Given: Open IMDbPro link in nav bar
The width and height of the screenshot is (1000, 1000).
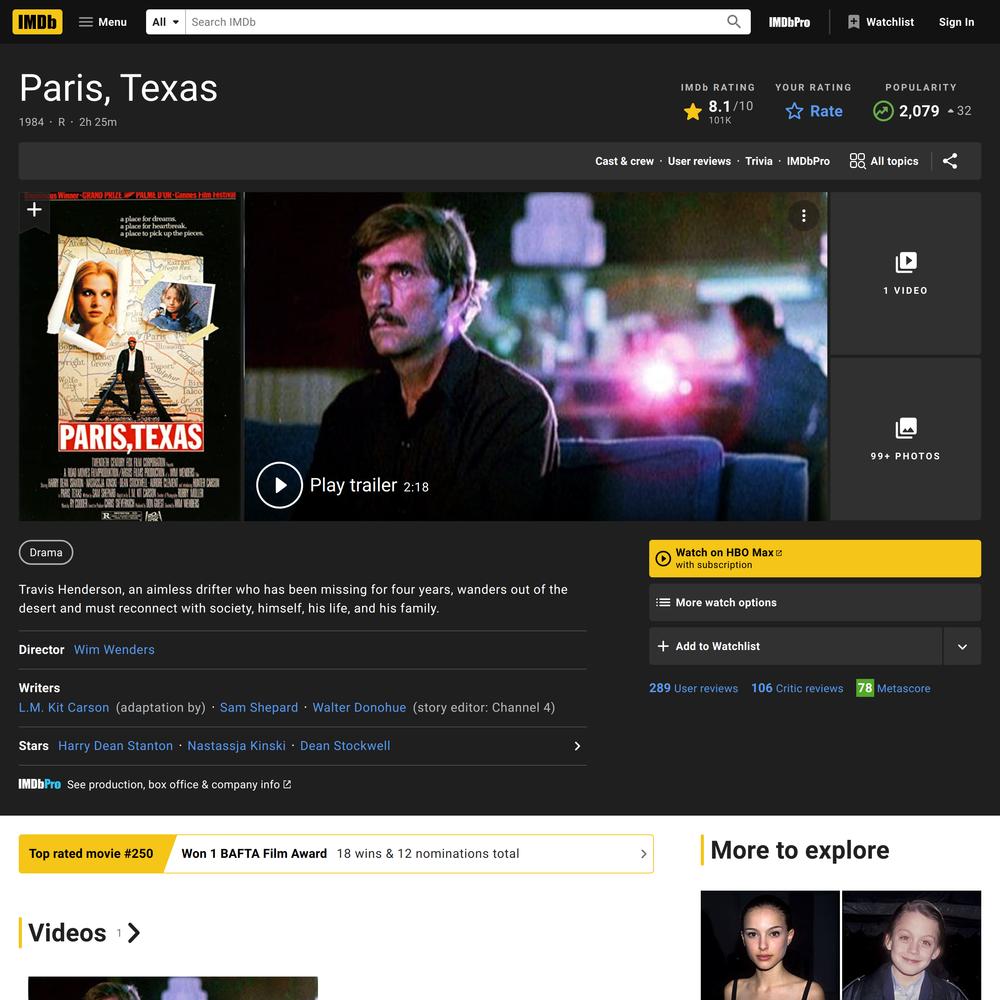Looking at the screenshot, I should 808,161.
